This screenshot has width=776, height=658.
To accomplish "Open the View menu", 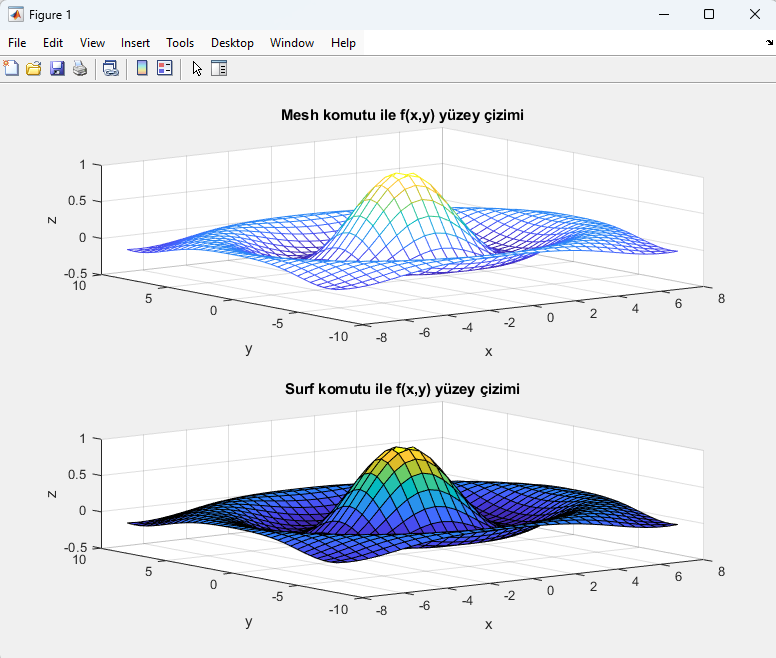I will tap(93, 43).
